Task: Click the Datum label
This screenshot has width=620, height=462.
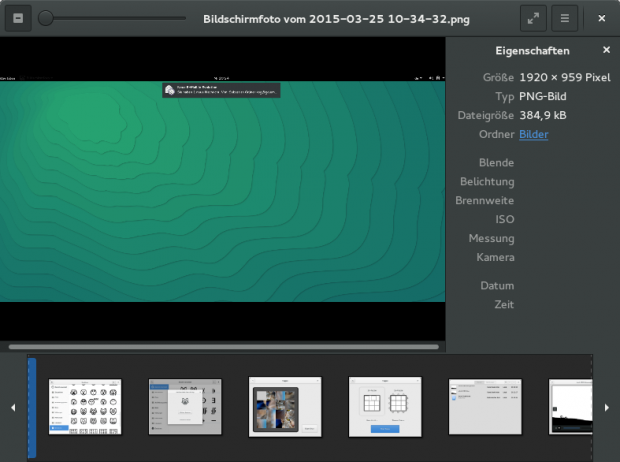Action: click(x=497, y=286)
